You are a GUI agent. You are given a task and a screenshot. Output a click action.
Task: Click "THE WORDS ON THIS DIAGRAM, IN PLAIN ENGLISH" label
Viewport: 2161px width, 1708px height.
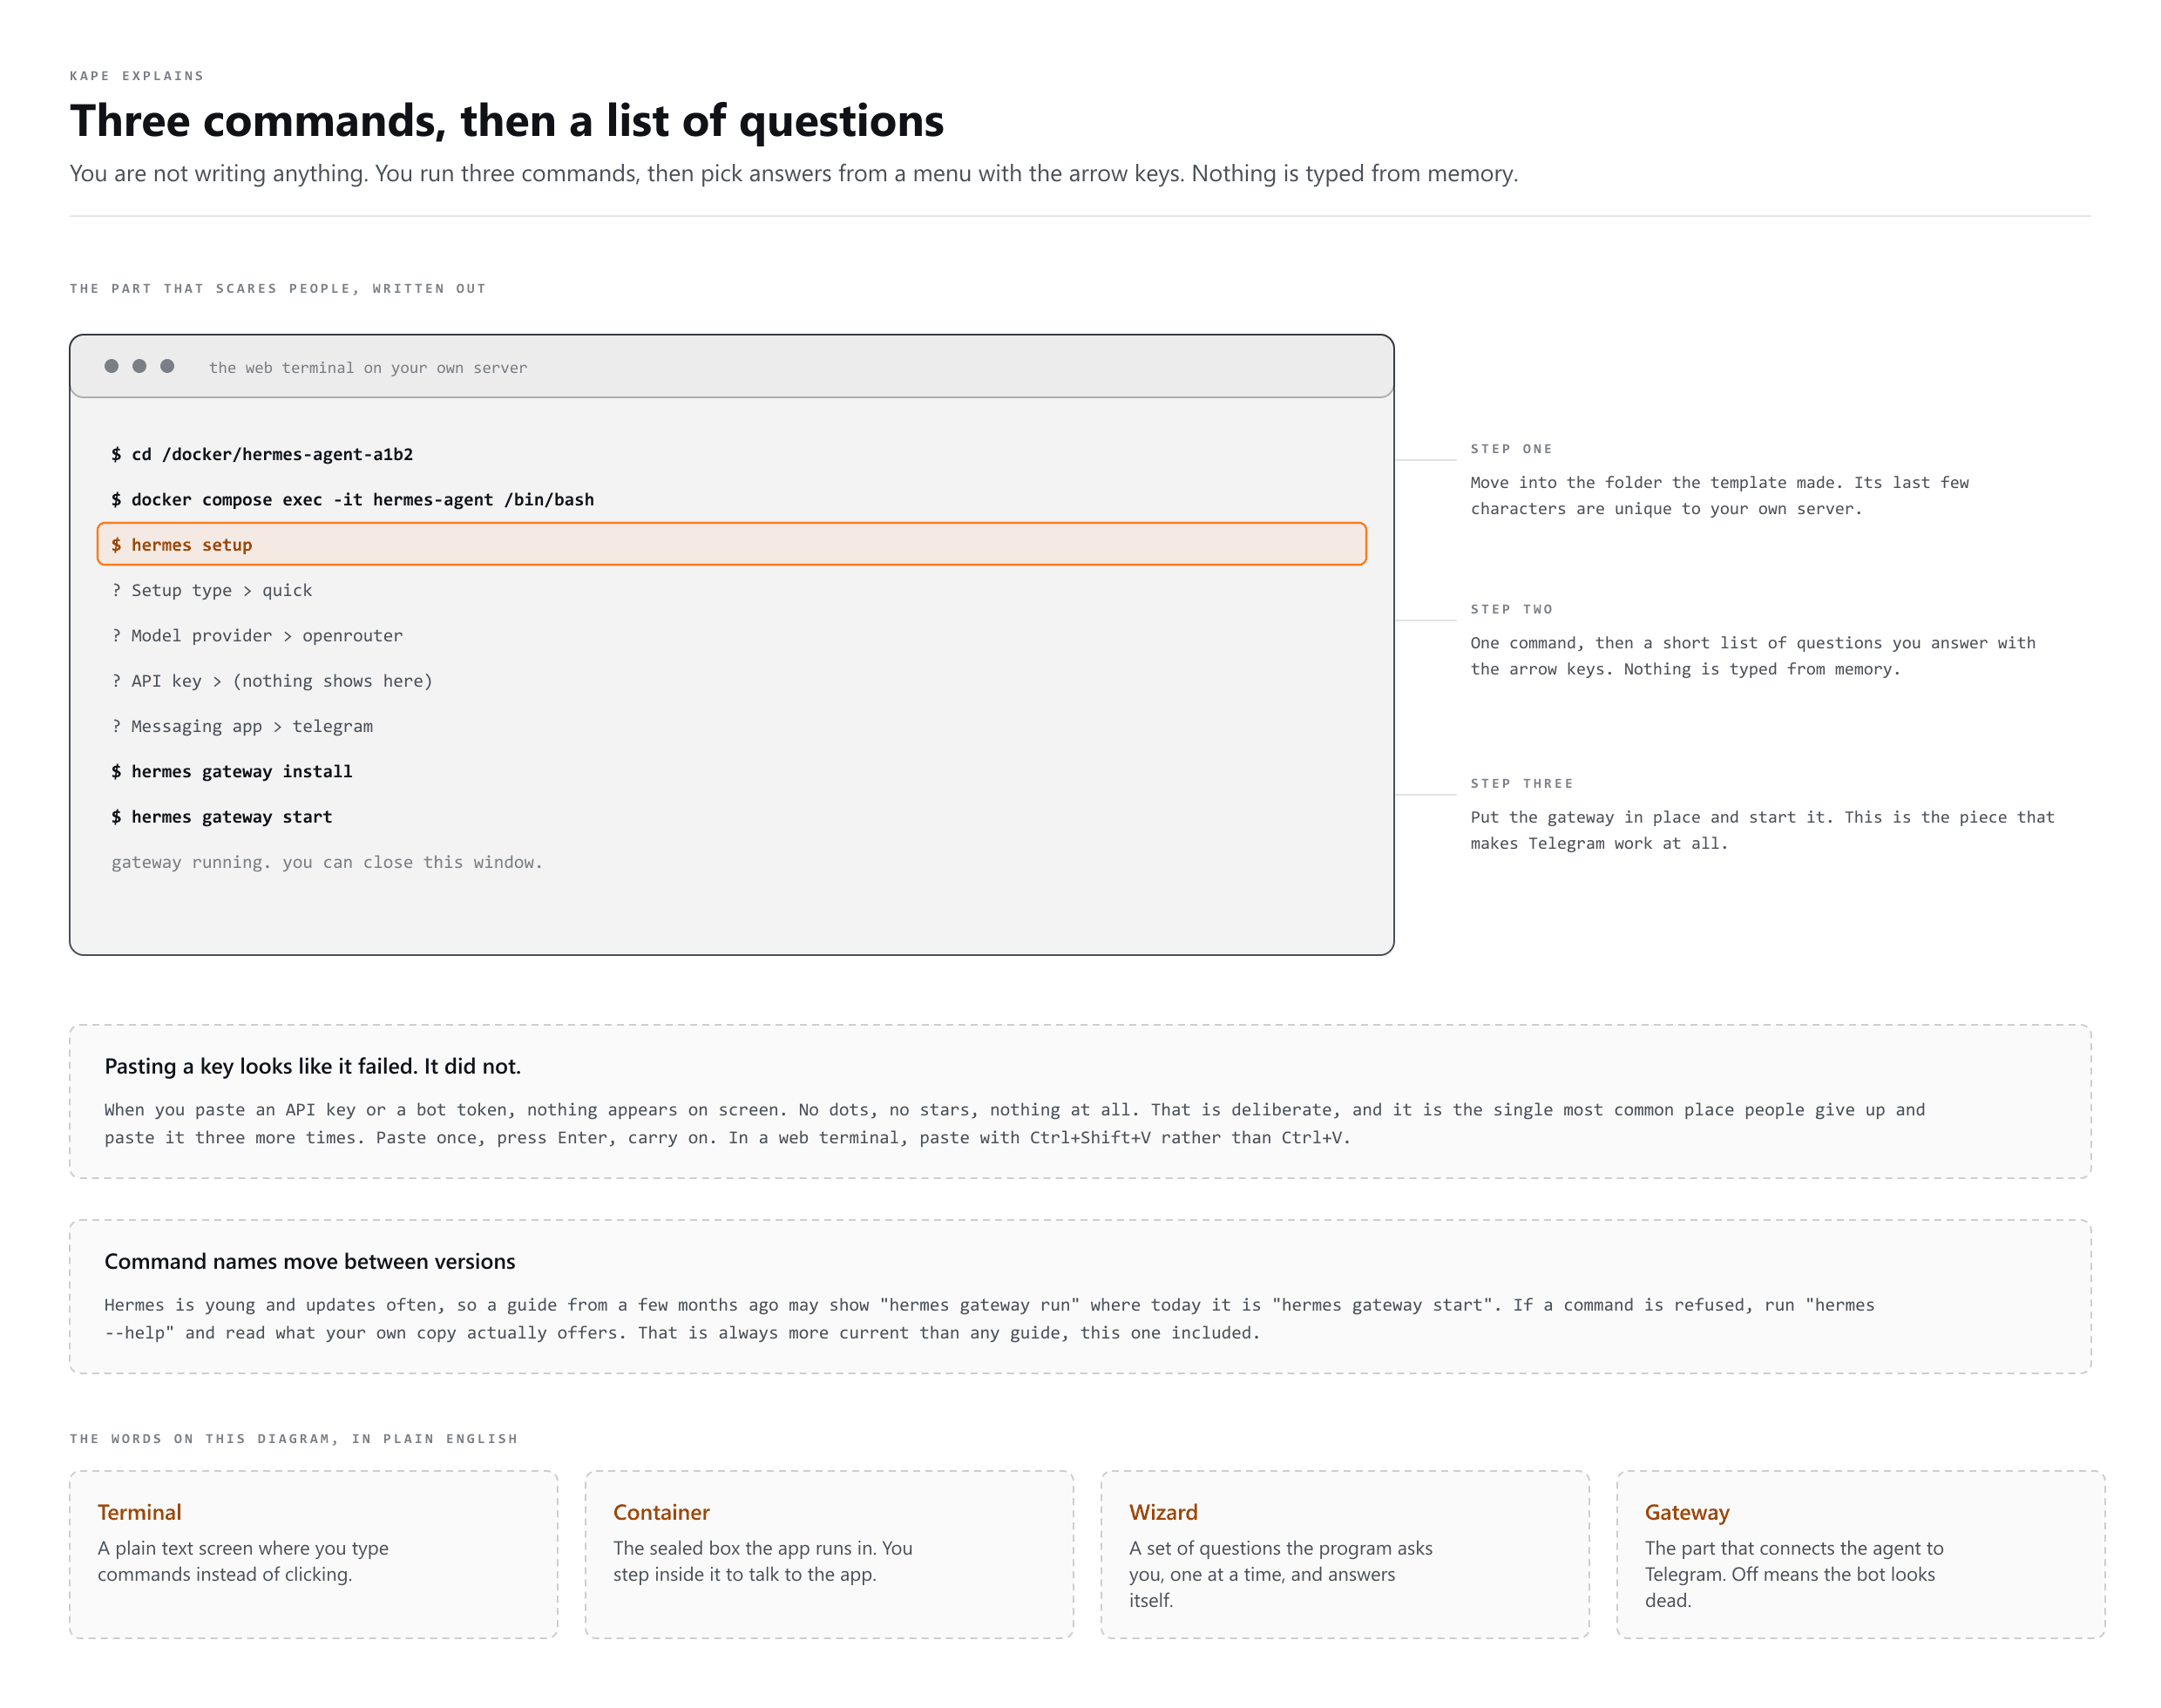293,1439
